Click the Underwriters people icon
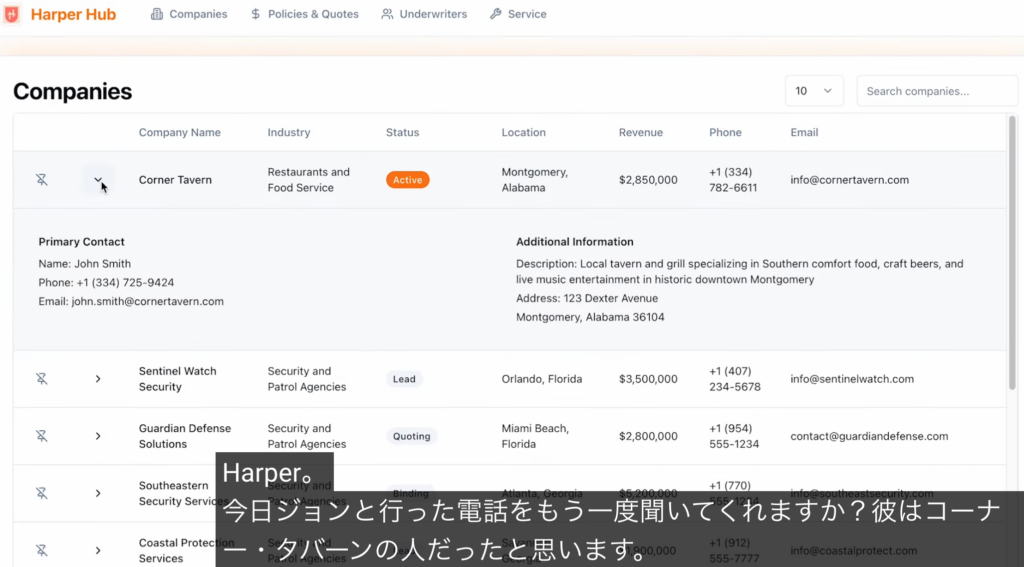The image size is (1024, 567). coord(387,14)
